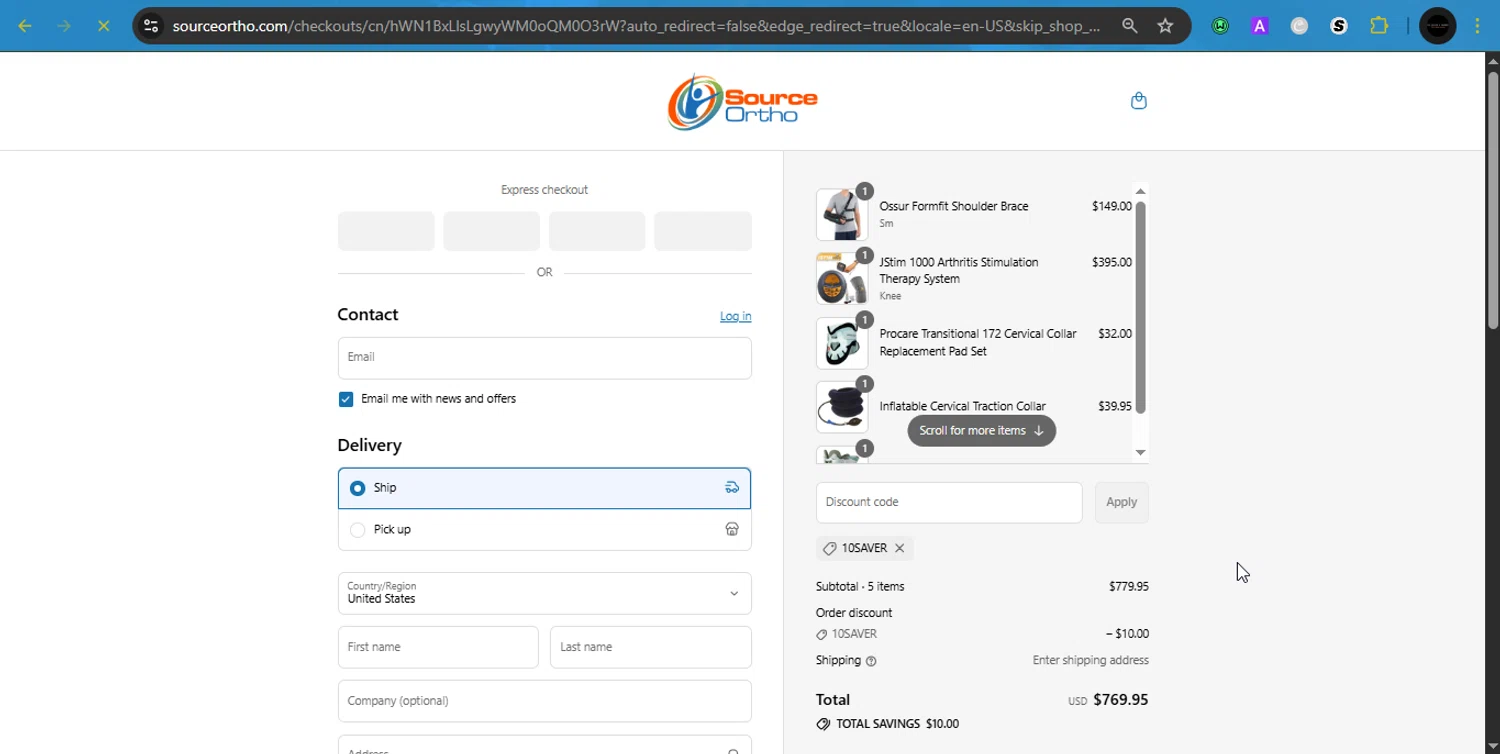Image resolution: width=1500 pixels, height=754 pixels.
Task: Select the Pick up delivery option
Action: [x=544, y=529]
